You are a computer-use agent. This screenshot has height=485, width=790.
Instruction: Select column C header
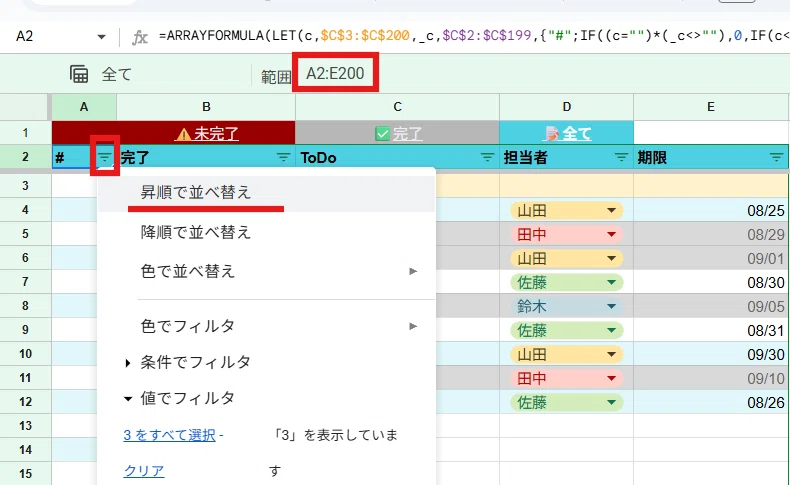click(x=398, y=107)
